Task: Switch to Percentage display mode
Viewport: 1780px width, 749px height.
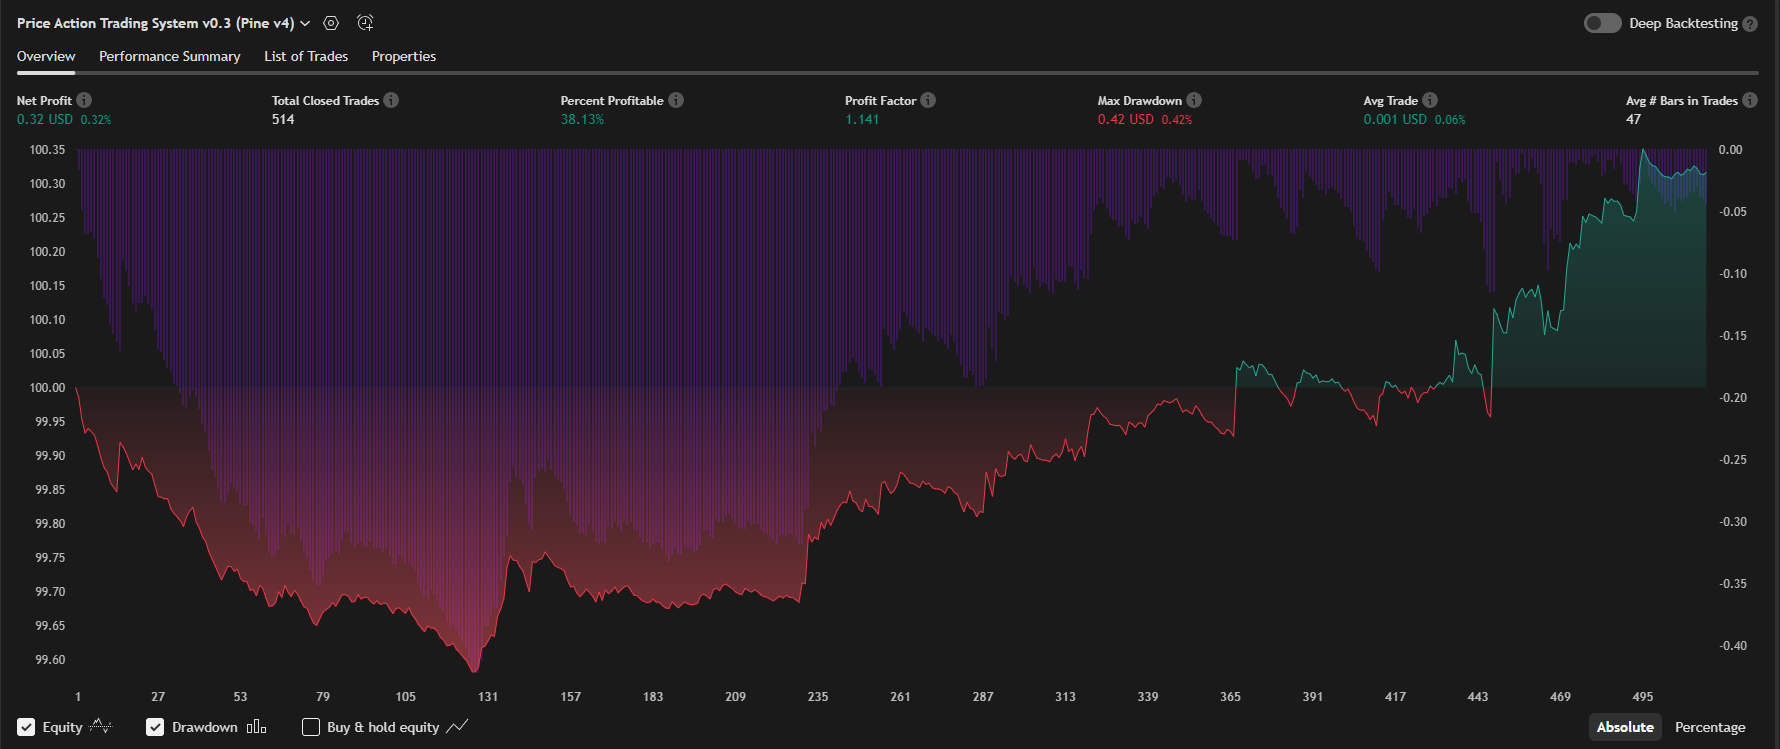Action: 1710,727
